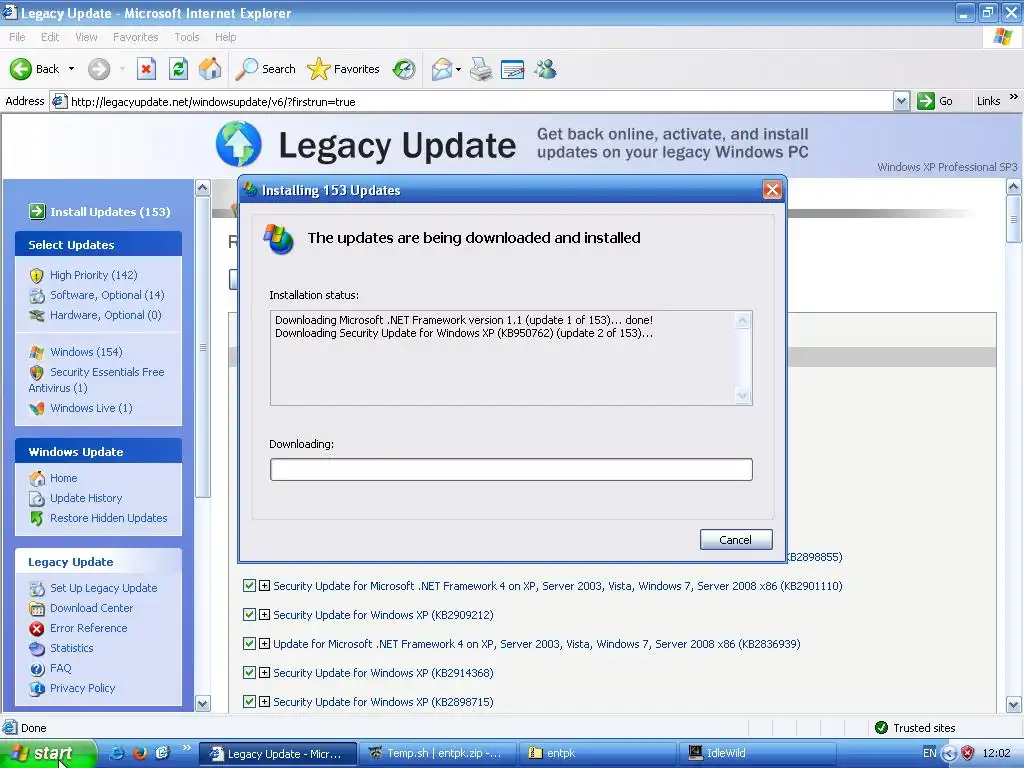This screenshot has height=768, width=1024.
Task: Go to the Home page icon
Action: [210, 69]
